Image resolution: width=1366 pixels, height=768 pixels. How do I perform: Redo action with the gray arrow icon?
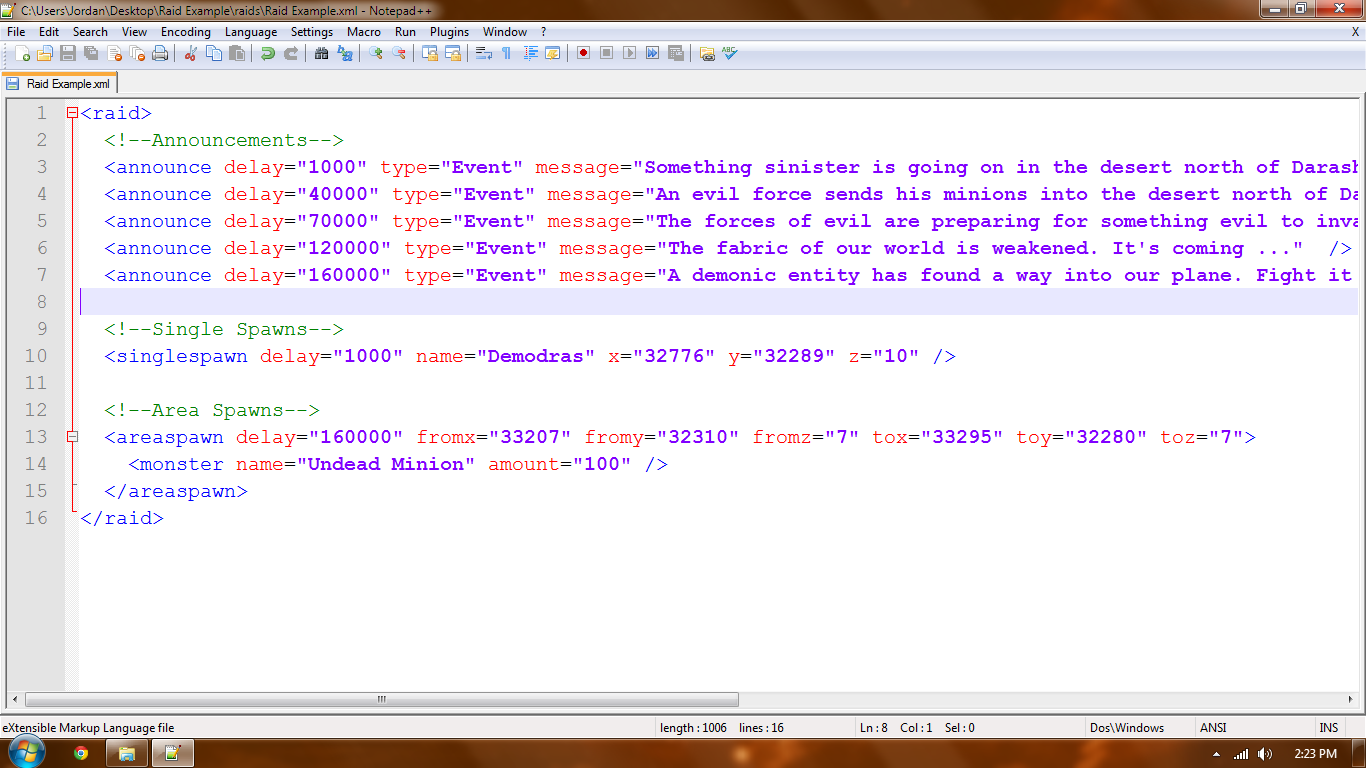click(x=290, y=53)
